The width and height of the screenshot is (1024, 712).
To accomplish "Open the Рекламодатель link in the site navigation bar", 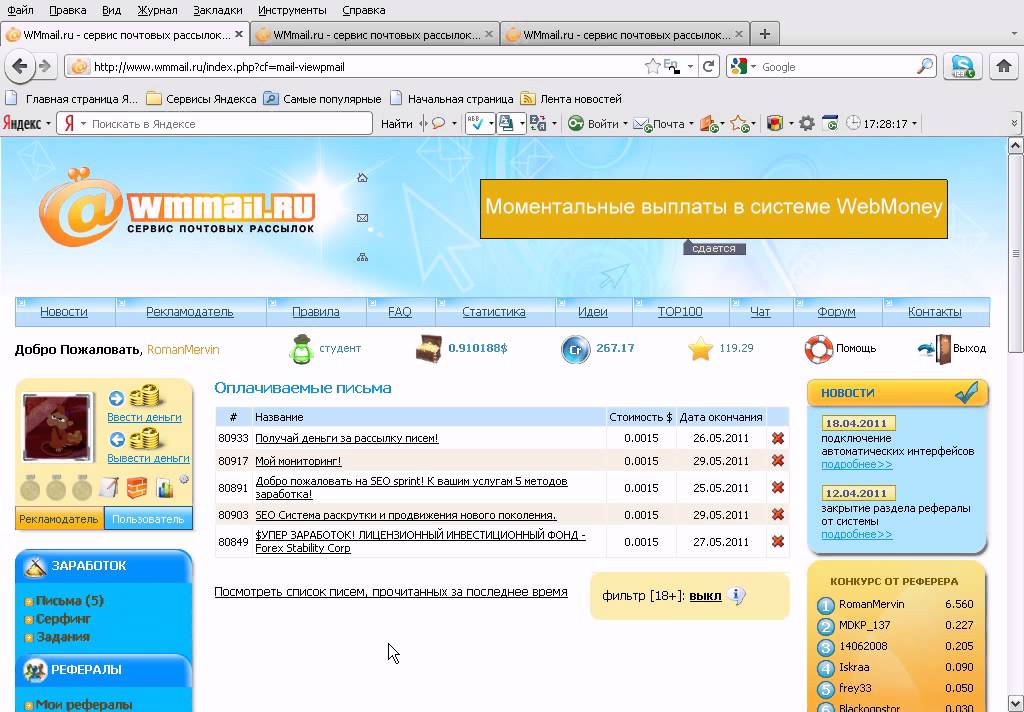I will 189,312.
